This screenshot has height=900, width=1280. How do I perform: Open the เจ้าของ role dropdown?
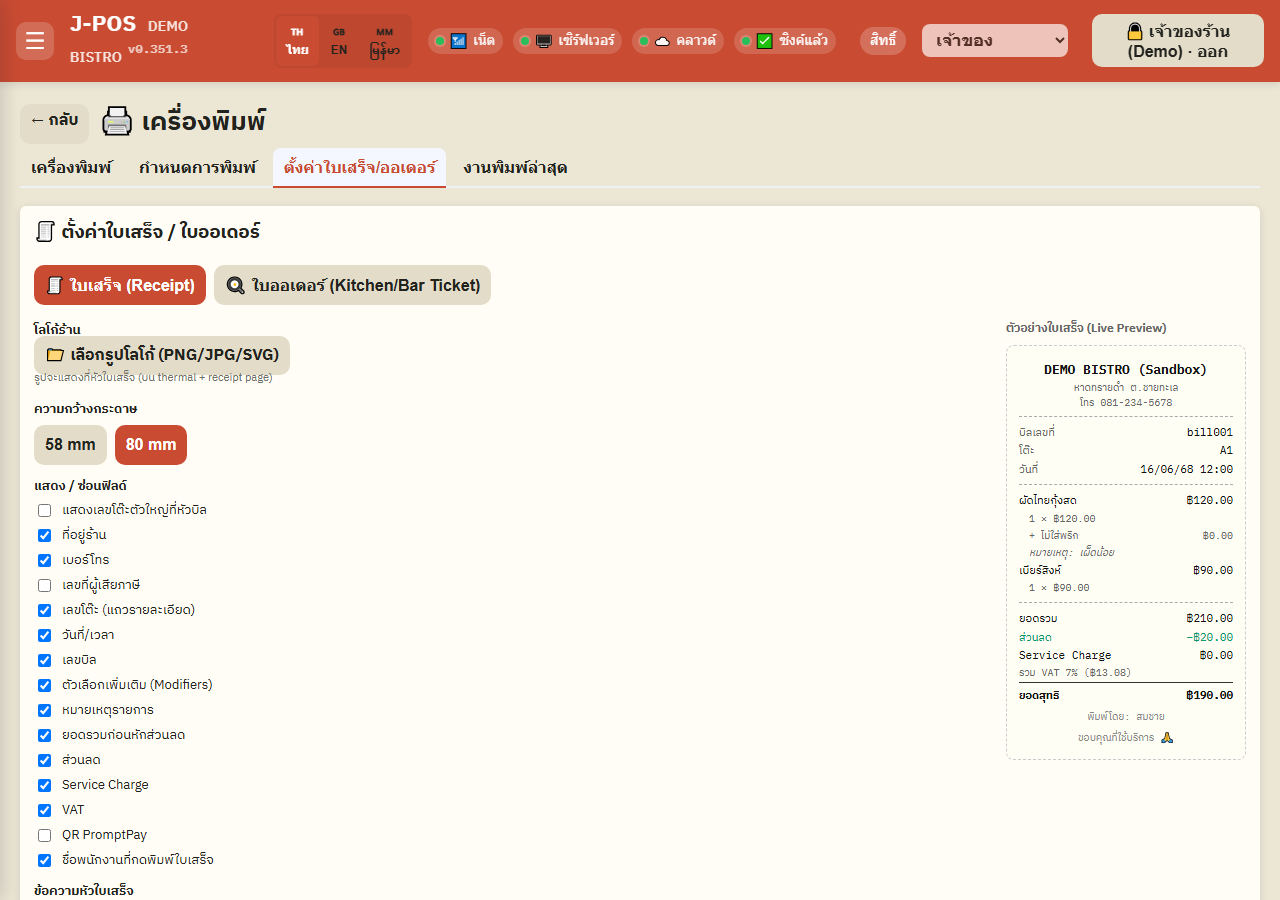[x=995, y=41]
